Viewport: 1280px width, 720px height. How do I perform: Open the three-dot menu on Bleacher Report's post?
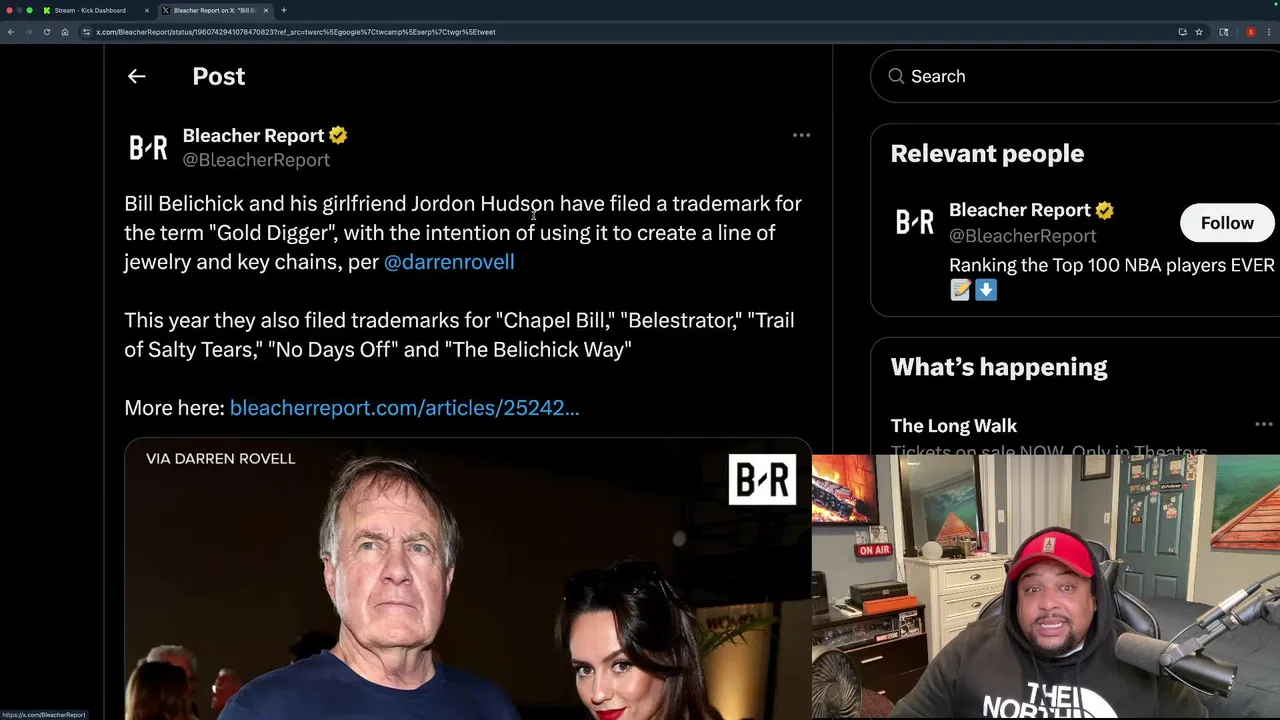tap(801, 135)
